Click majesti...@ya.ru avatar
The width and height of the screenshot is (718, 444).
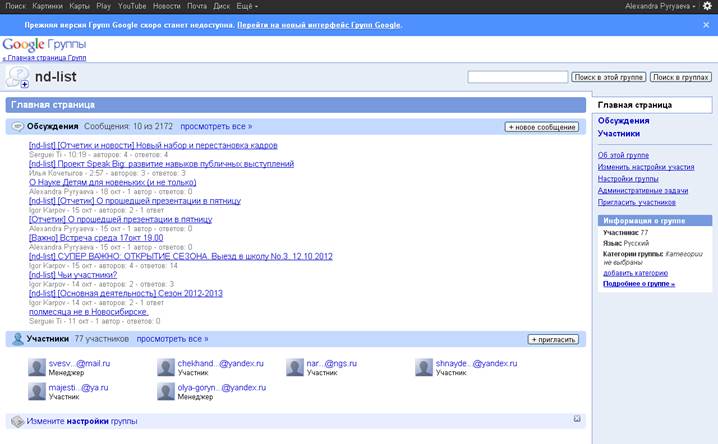(37, 392)
